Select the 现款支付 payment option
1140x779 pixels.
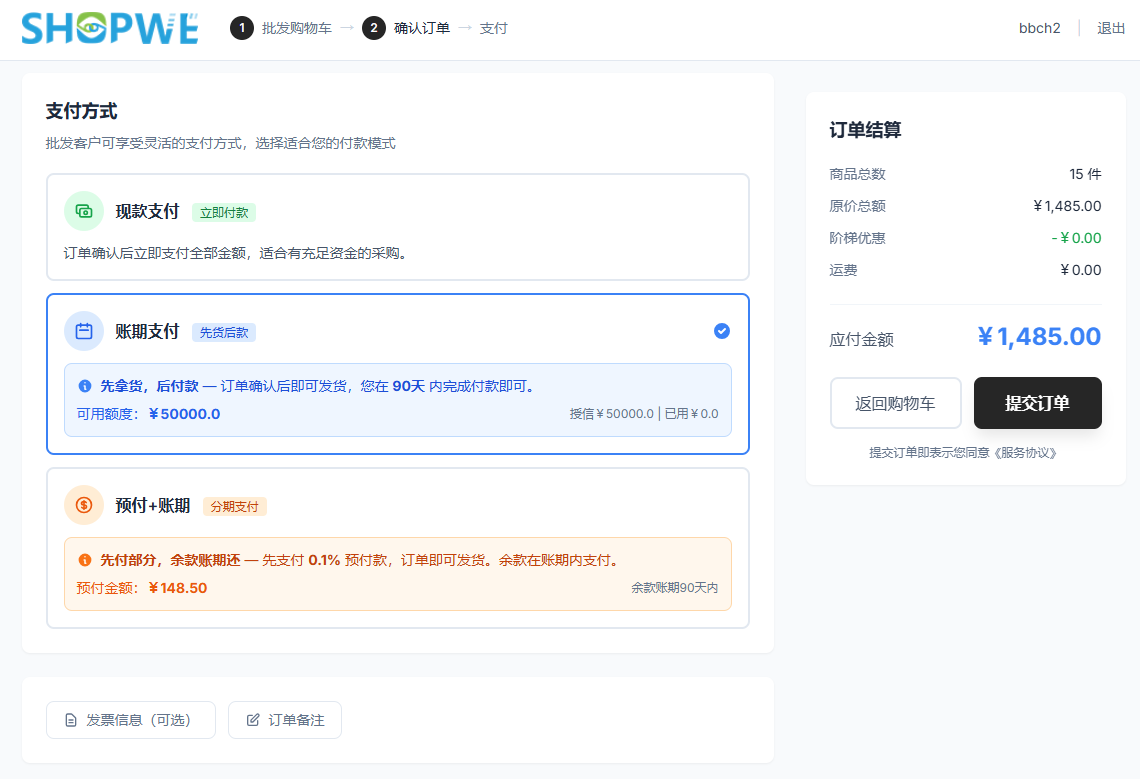coord(398,227)
